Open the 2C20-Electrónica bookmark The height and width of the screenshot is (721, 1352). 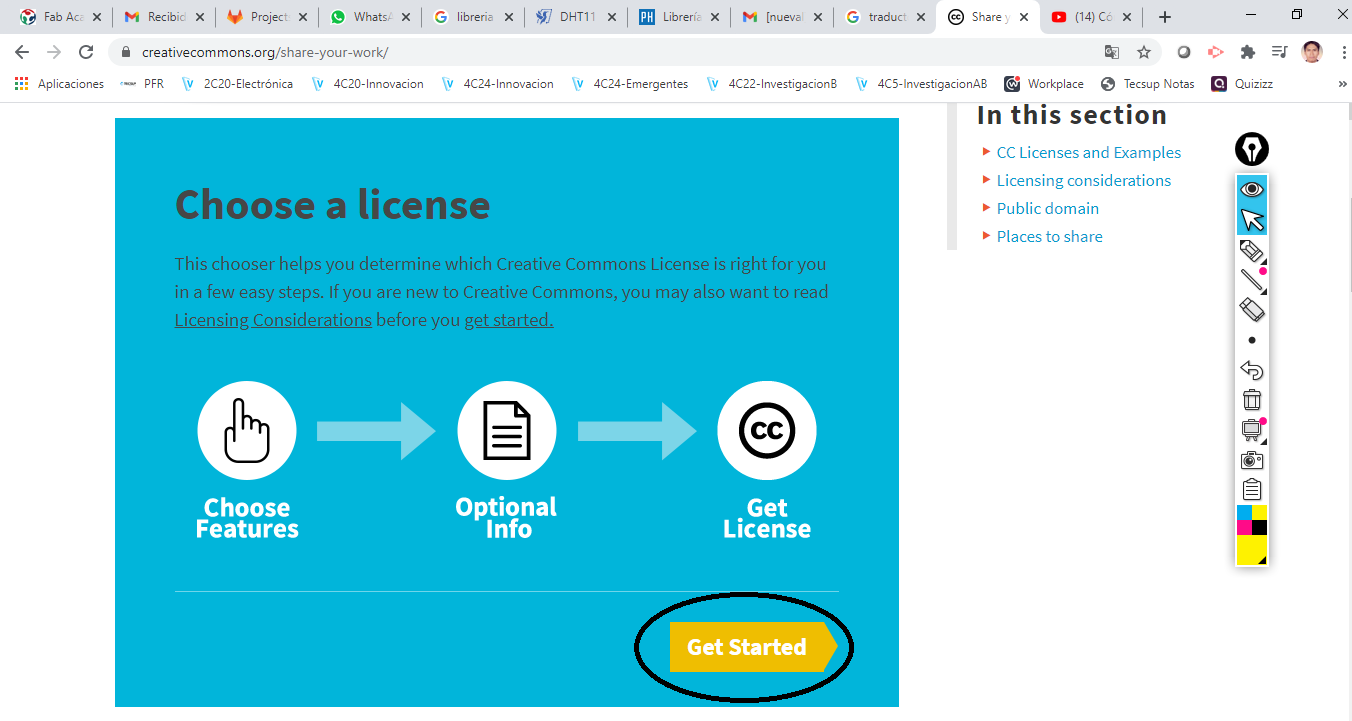tap(237, 84)
